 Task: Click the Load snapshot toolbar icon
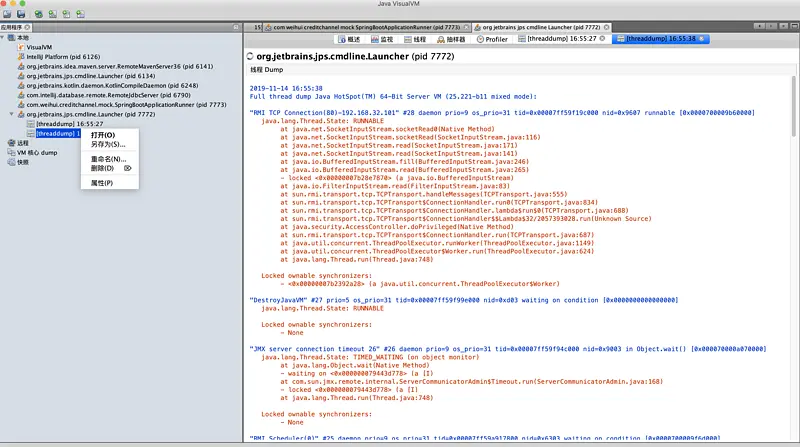pyautogui.click(x=7, y=14)
